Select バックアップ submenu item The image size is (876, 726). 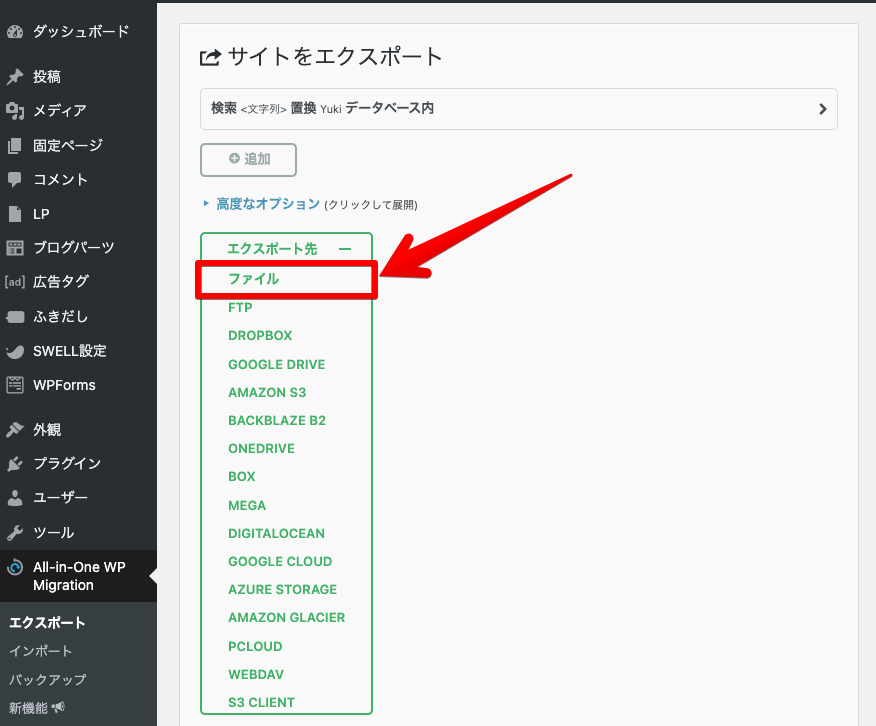pyautogui.click(x=47, y=680)
